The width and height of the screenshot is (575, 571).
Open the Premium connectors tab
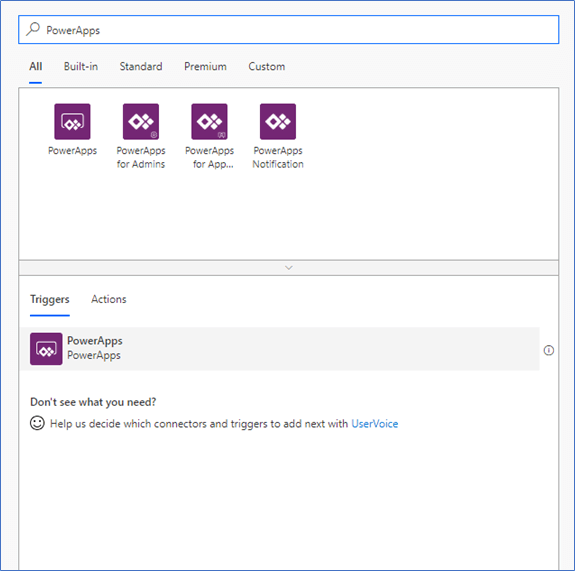point(205,66)
